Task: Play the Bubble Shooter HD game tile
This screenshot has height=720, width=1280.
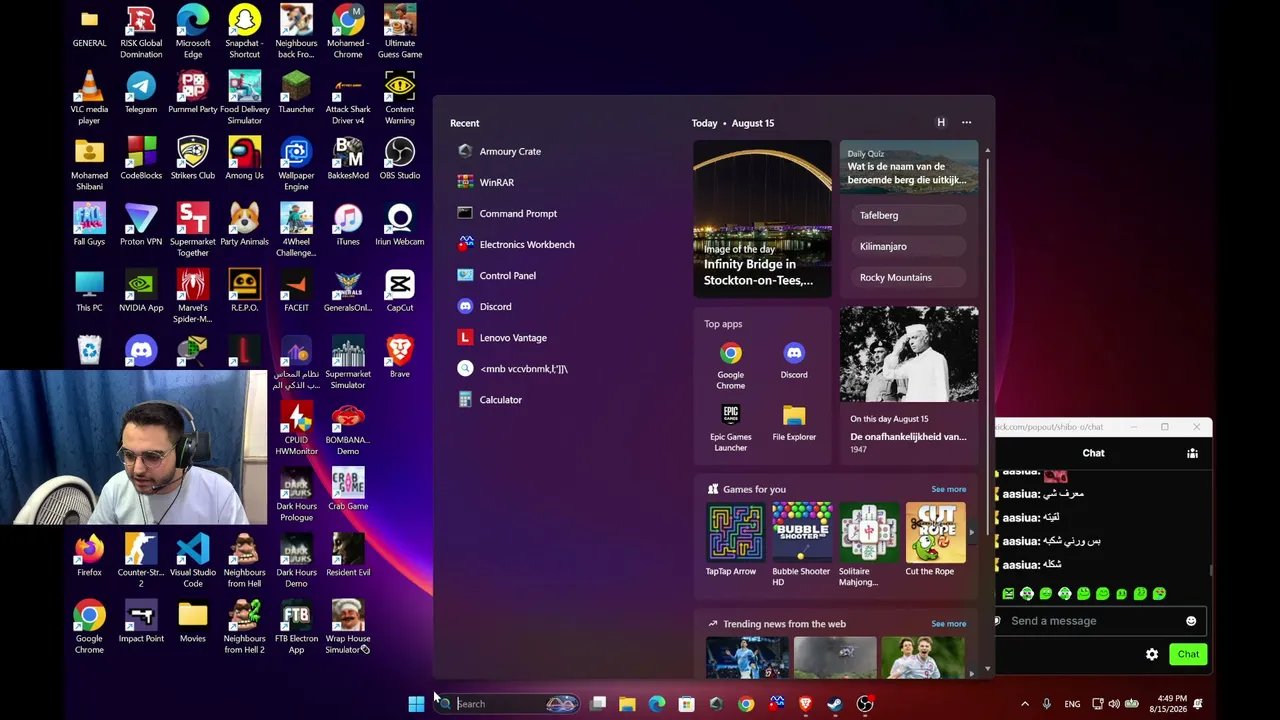Action: click(801, 545)
